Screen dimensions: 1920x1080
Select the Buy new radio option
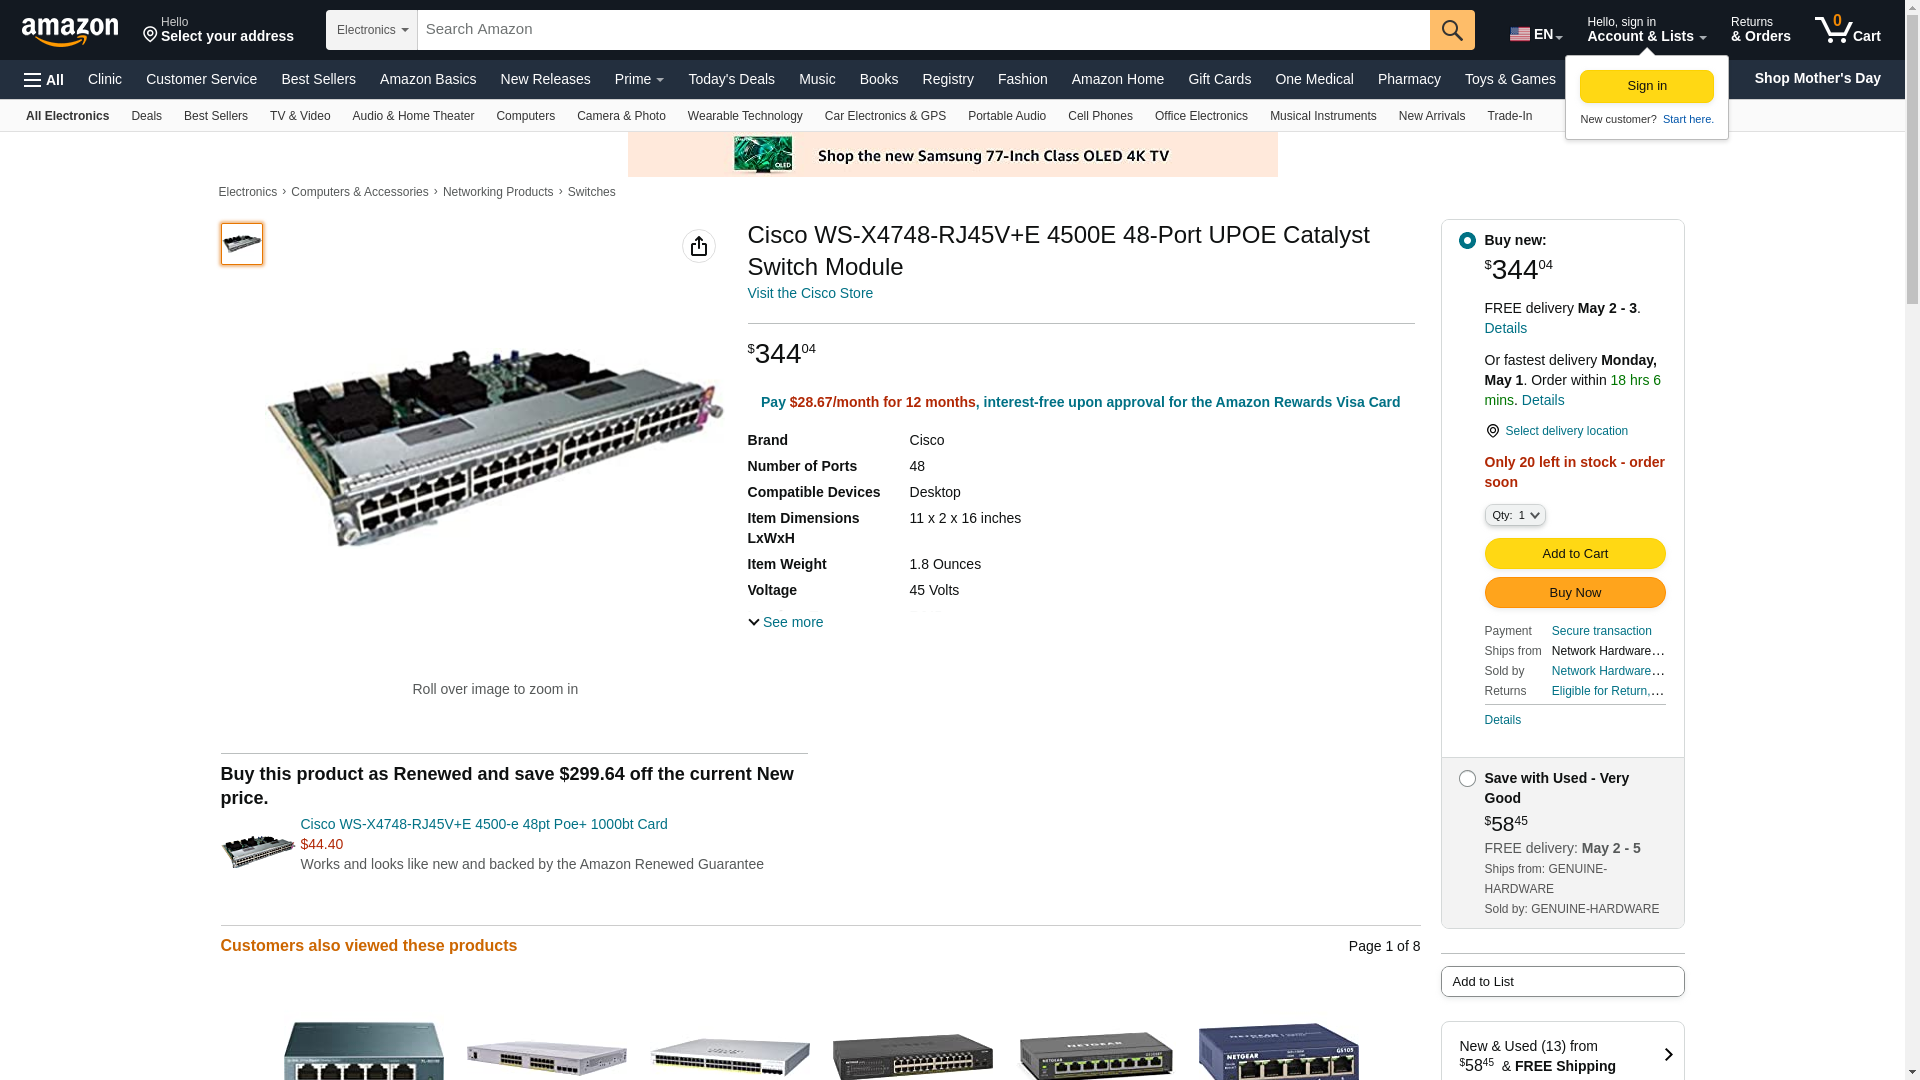point(1467,241)
